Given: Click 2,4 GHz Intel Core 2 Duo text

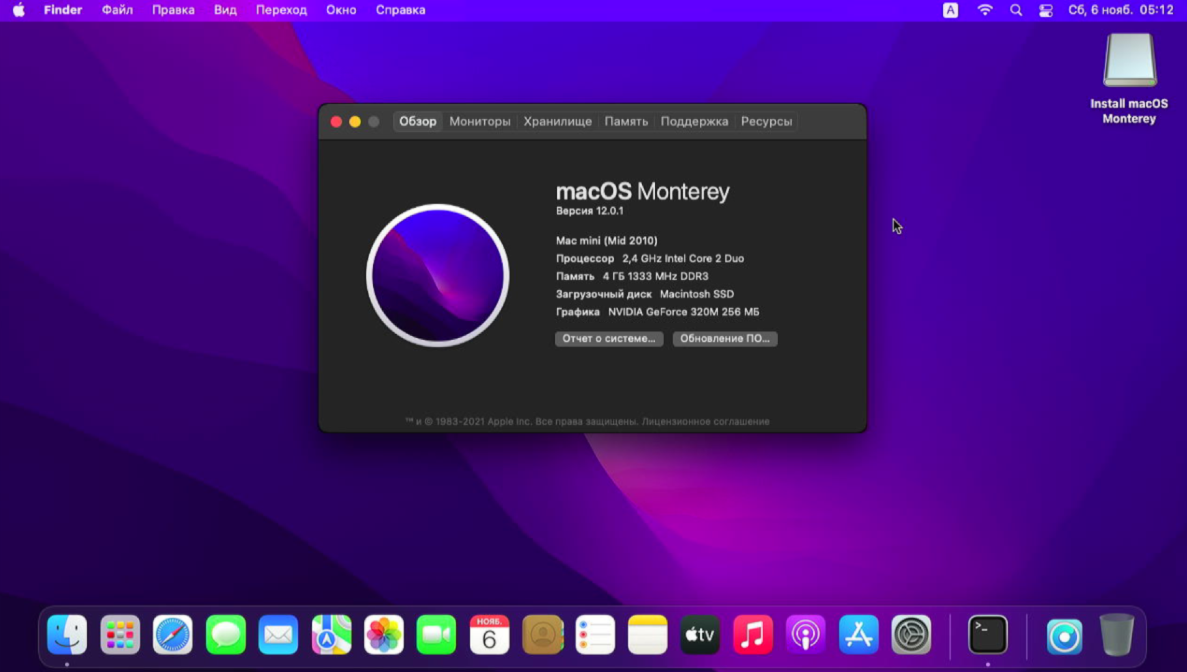Looking at the screenshot, I should tap(683, 258).
